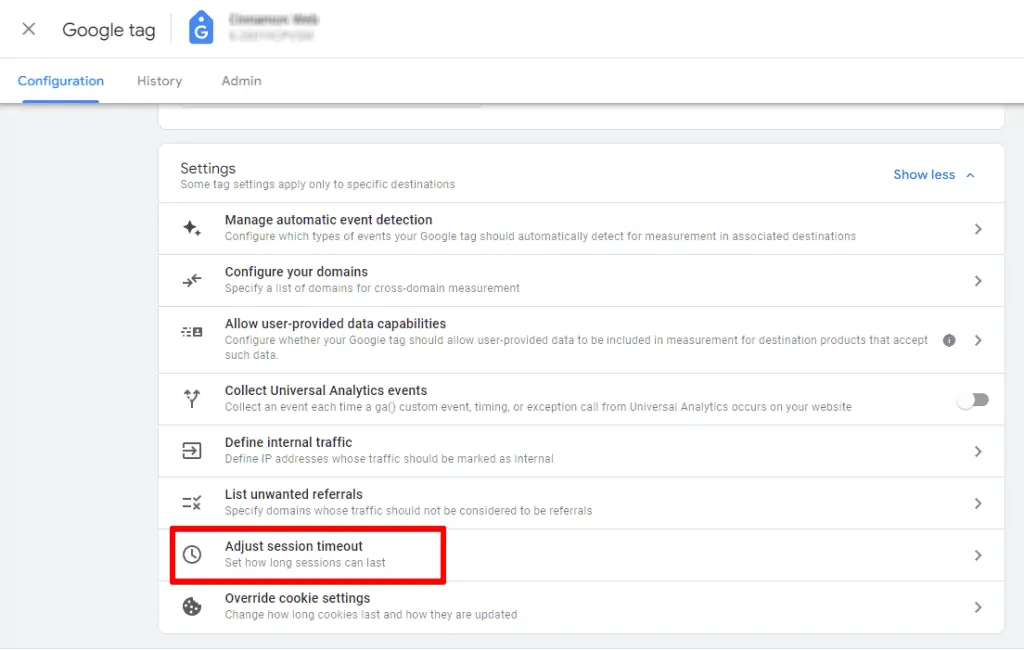Open the Admin tab
1024x650 pixels.
pos(240,81)
